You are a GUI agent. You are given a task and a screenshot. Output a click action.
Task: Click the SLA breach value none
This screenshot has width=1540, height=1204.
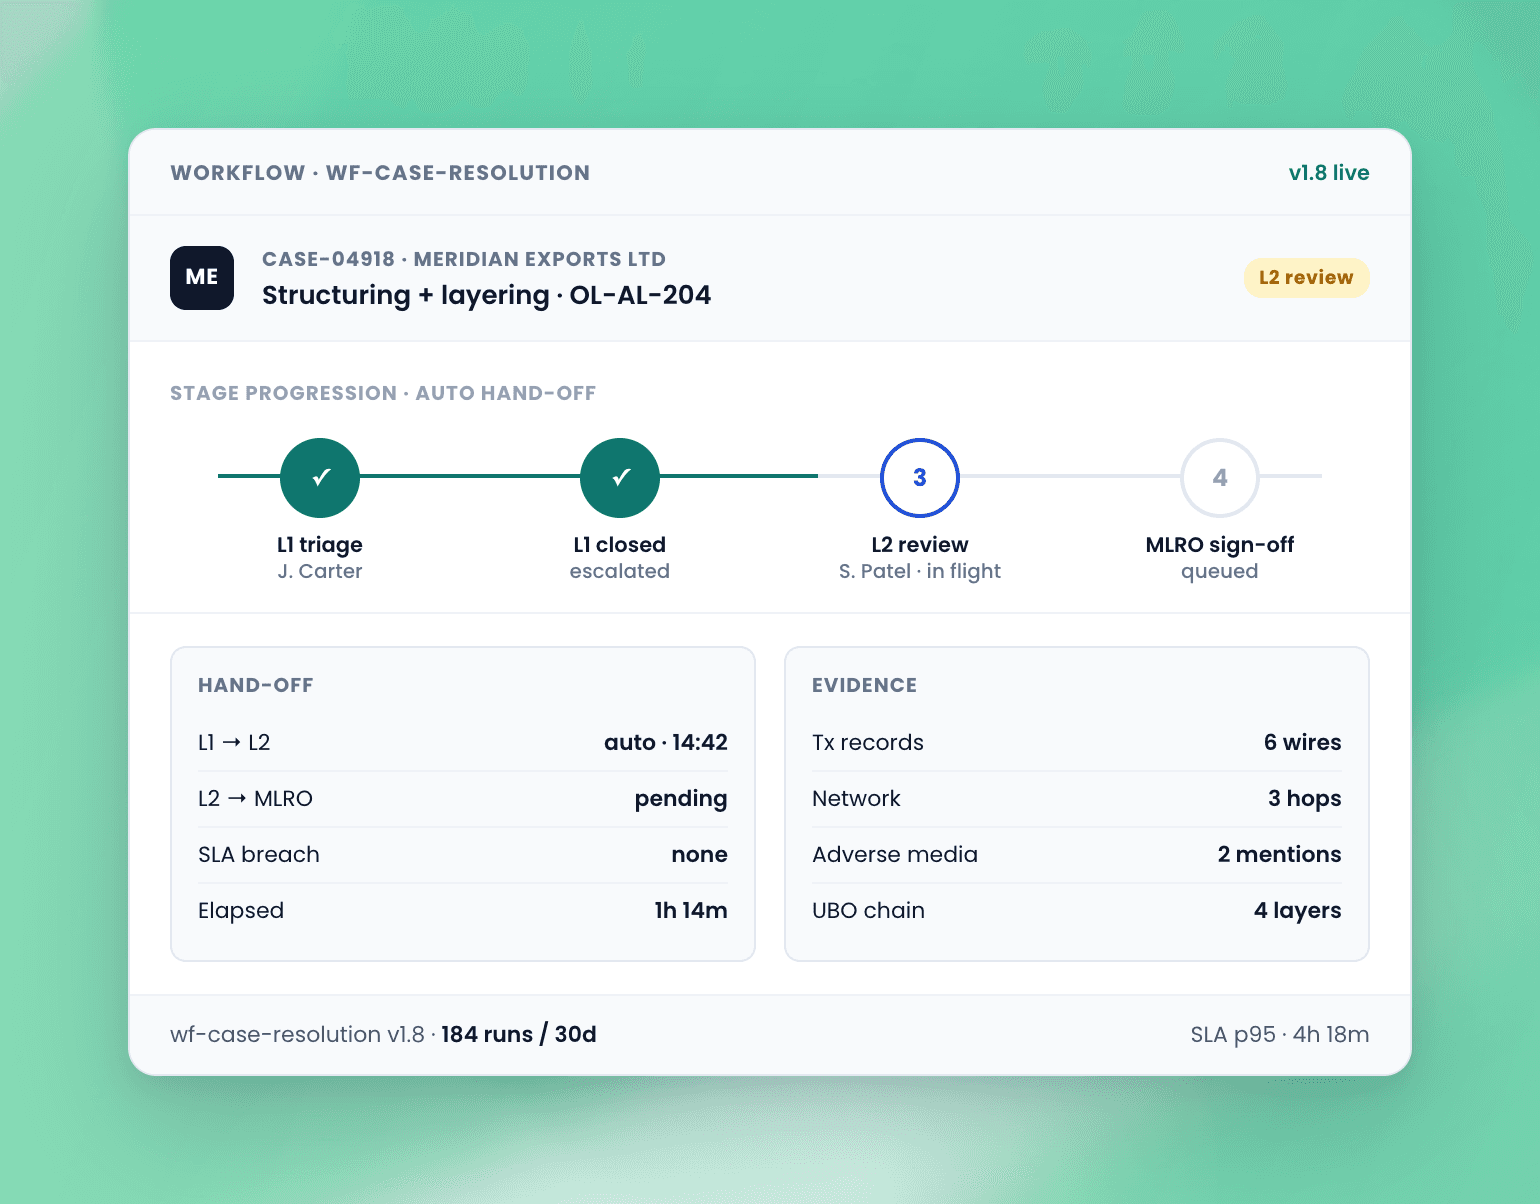(700, 854)
